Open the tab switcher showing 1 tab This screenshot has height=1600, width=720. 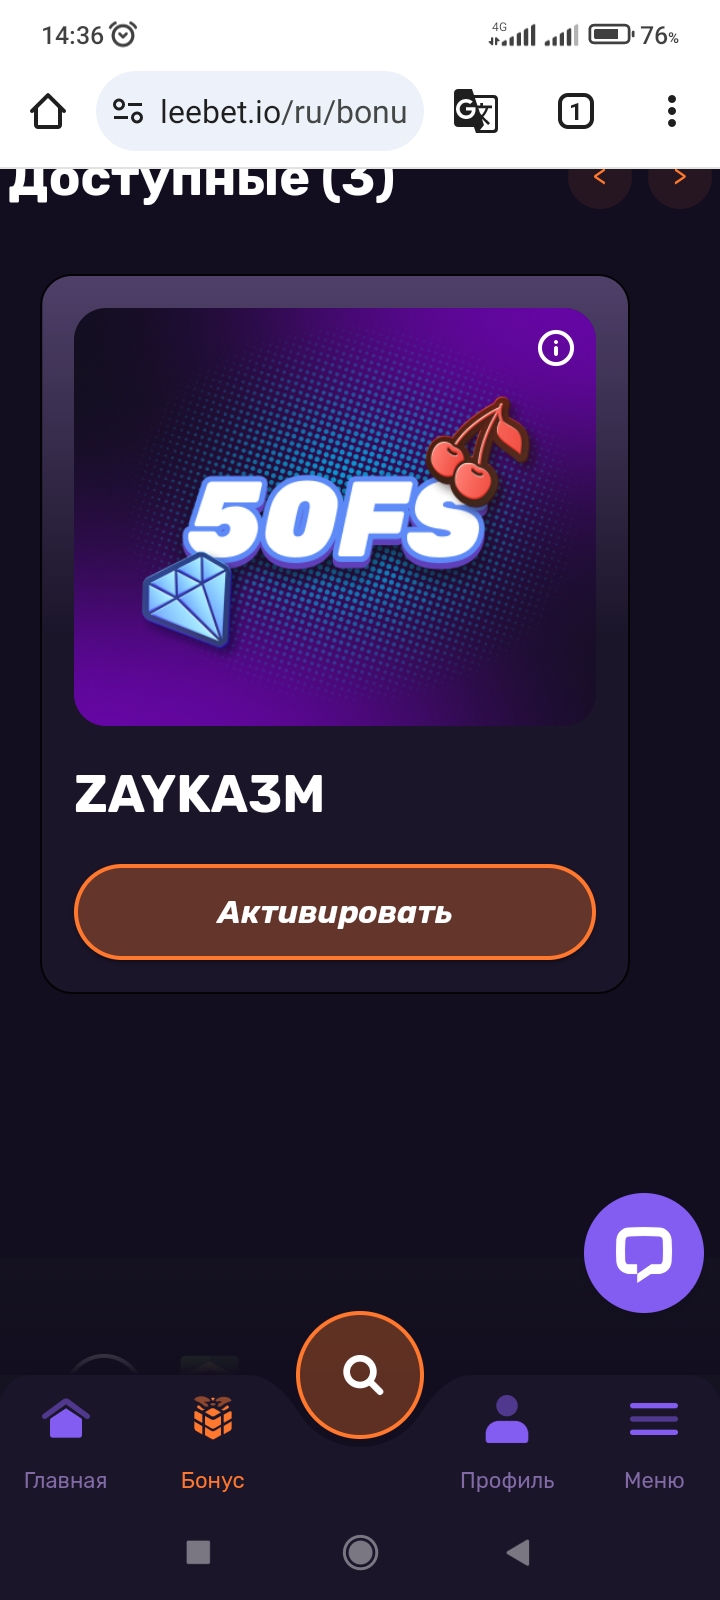(x=575, y=111)
